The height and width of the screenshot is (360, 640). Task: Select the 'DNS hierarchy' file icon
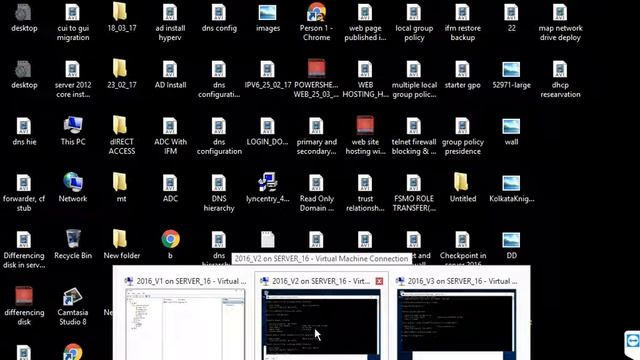[219, 183]
